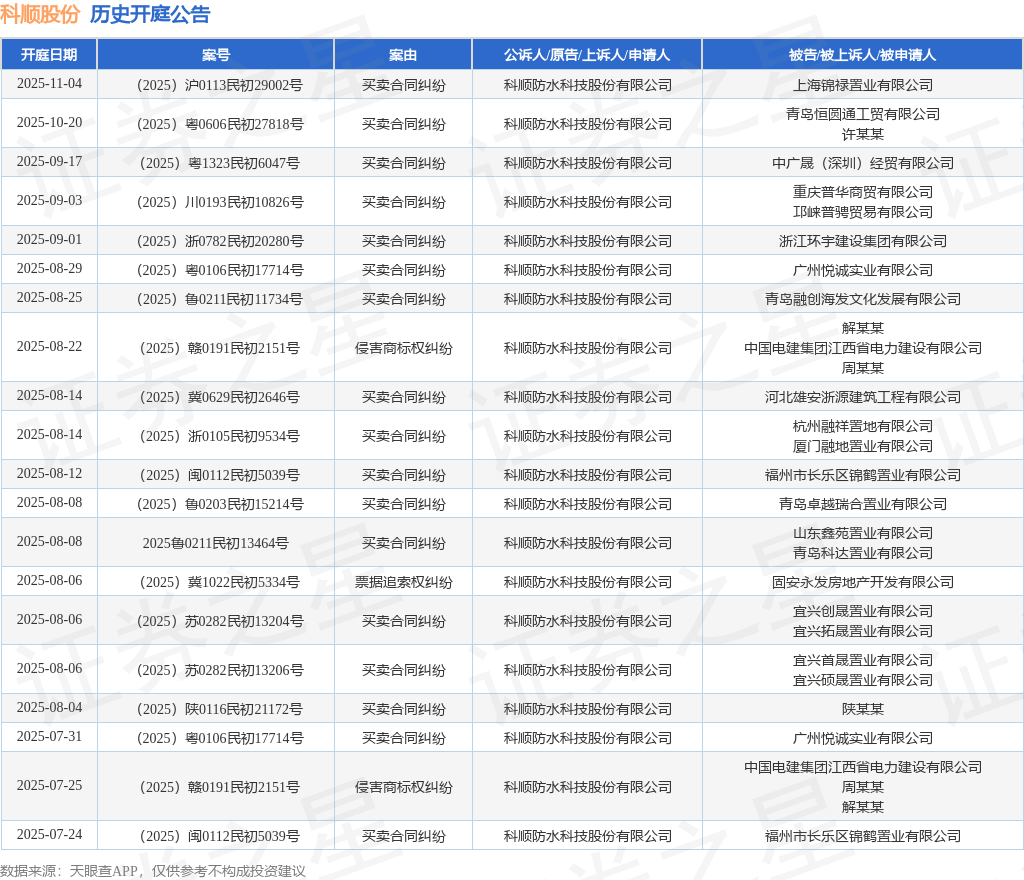Click defendant 中广晟（深圳）经贸有限公司
Screen dimensions: 1024x880
[863, 163]
